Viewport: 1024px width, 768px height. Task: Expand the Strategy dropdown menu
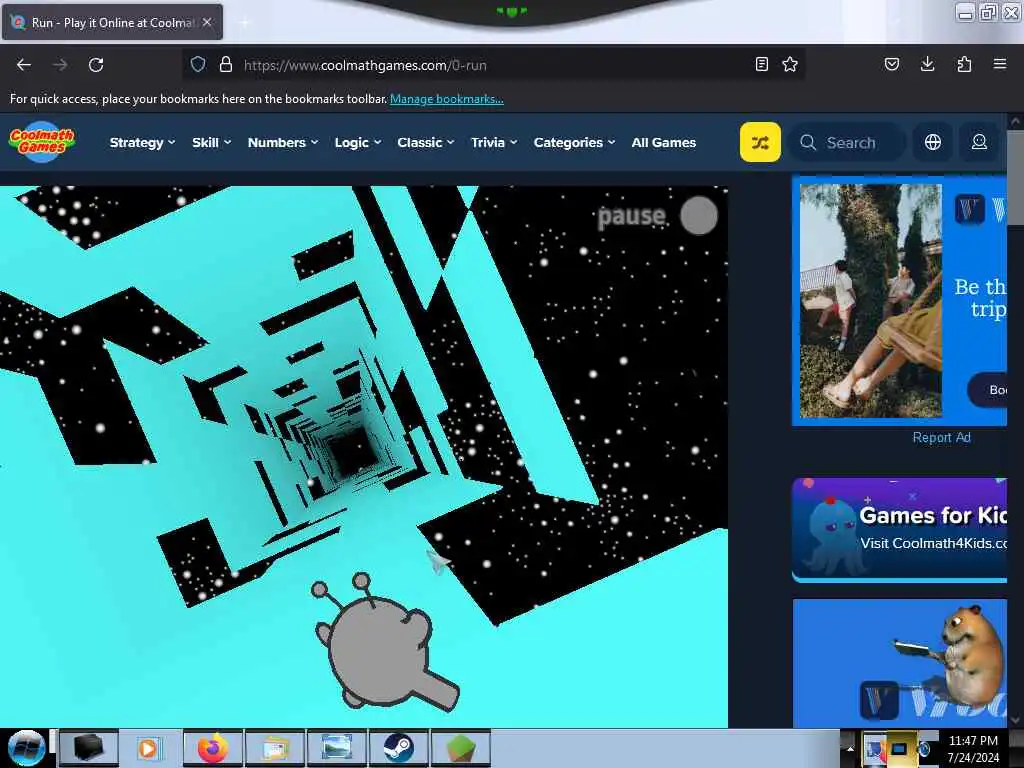142,142
